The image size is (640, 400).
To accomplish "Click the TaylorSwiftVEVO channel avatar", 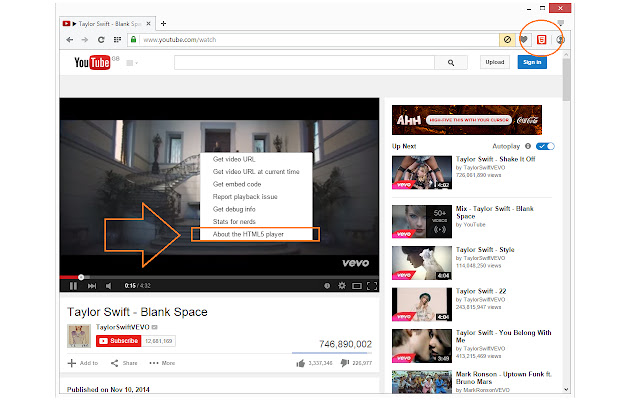I will pos(79,336).
